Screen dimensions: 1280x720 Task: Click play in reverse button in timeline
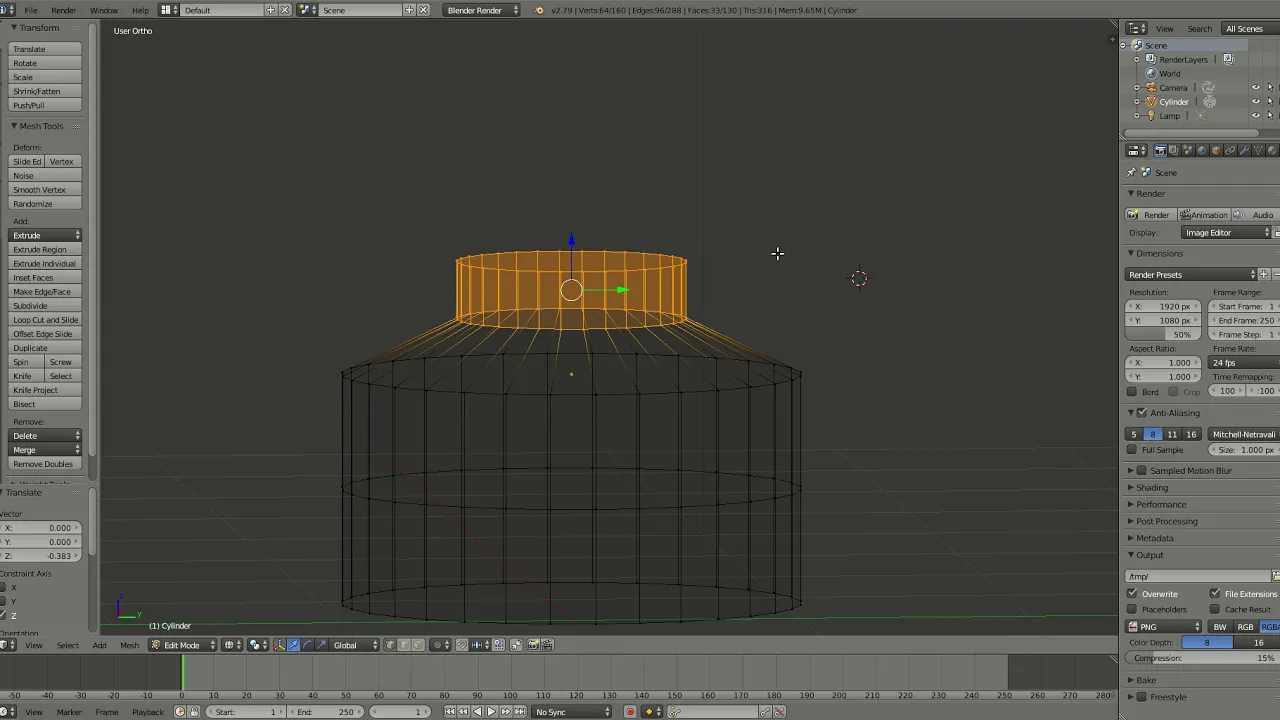pyautogui.click(x=477, y=712)
